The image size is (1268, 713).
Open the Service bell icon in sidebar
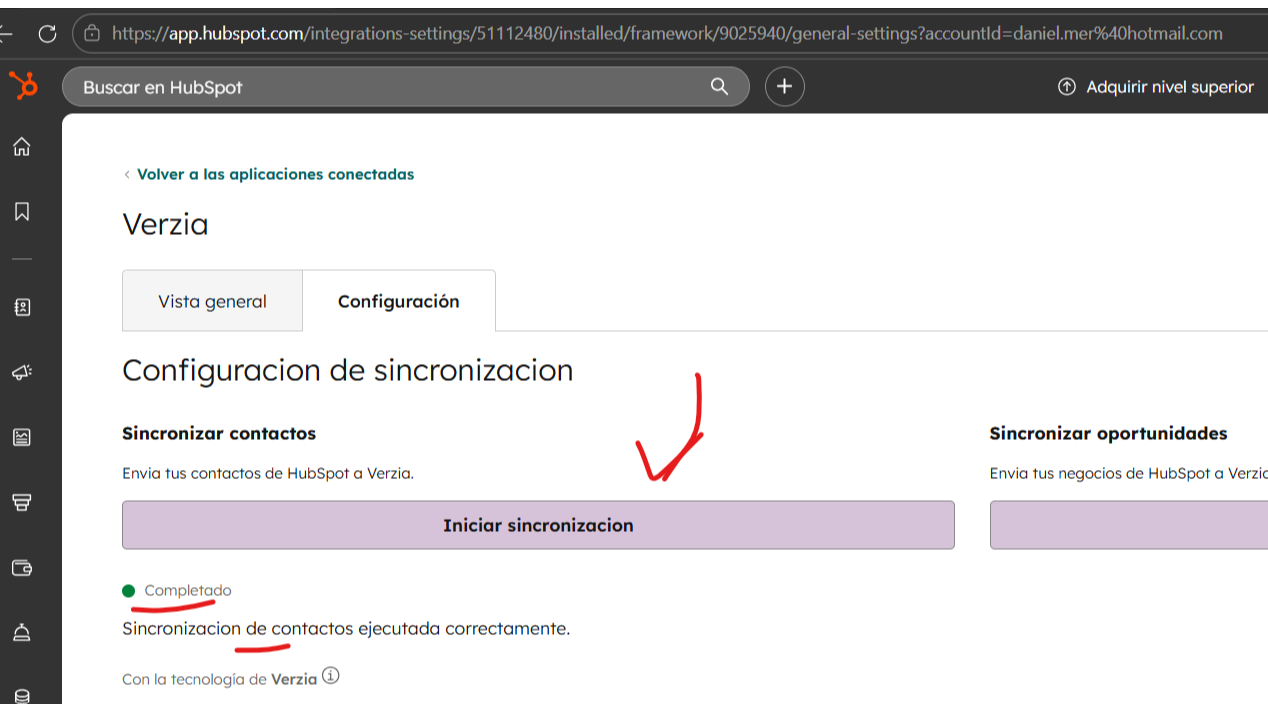coord(22,632)
